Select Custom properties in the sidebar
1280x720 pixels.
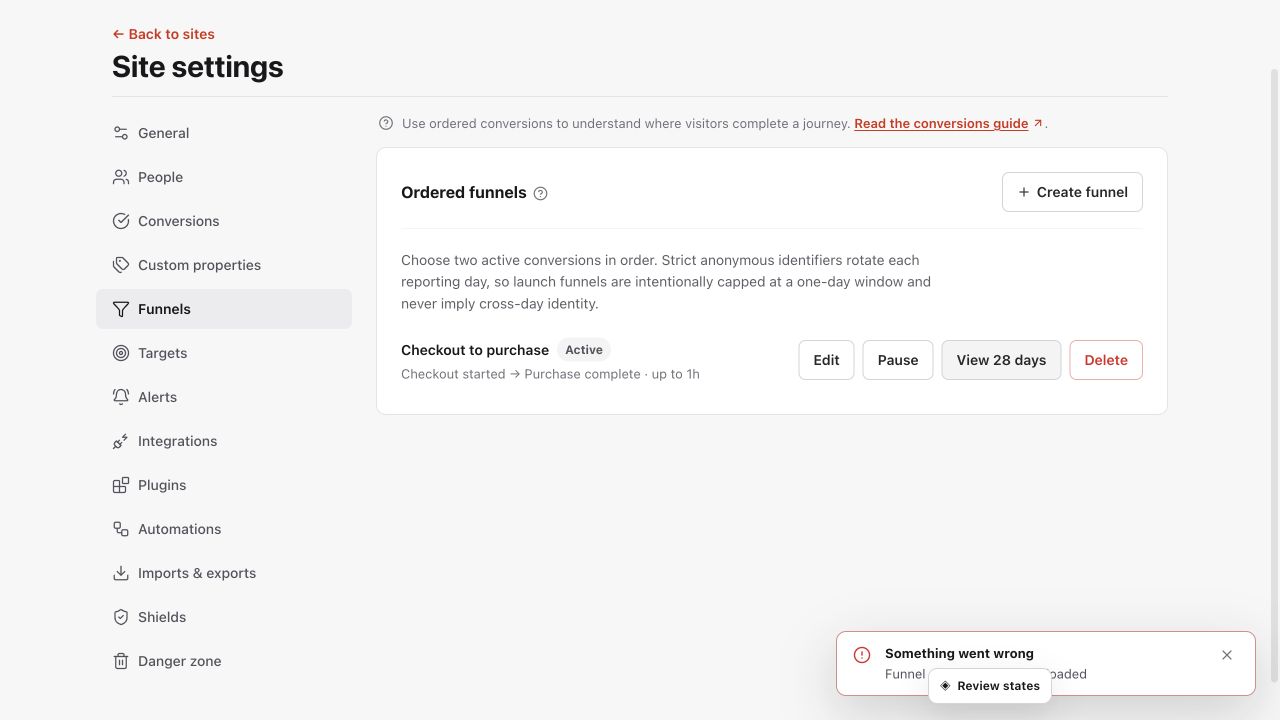(224, 265)
